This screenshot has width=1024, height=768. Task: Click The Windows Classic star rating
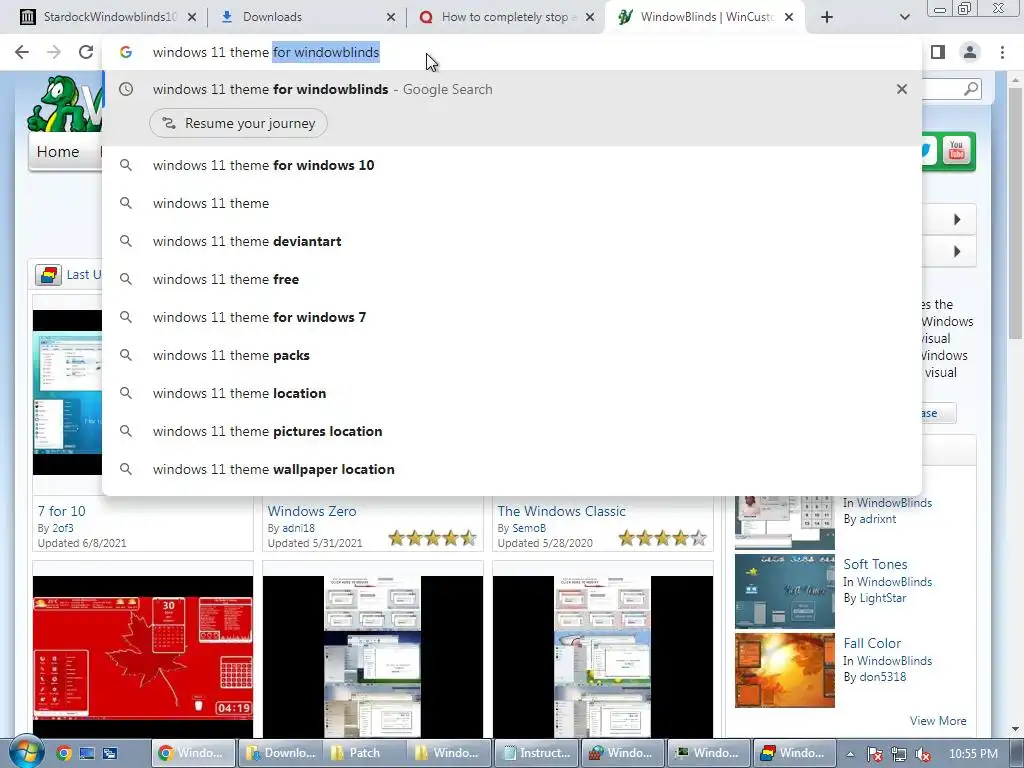[662, 538]
